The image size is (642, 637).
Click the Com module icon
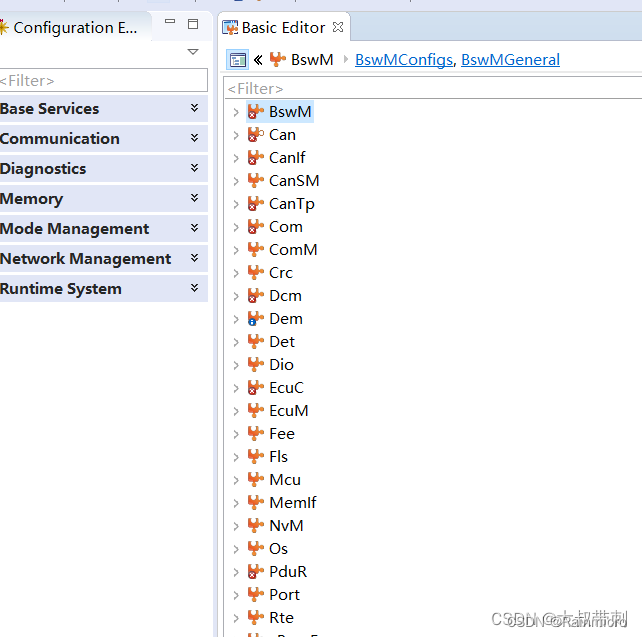[x=256, y=226]
